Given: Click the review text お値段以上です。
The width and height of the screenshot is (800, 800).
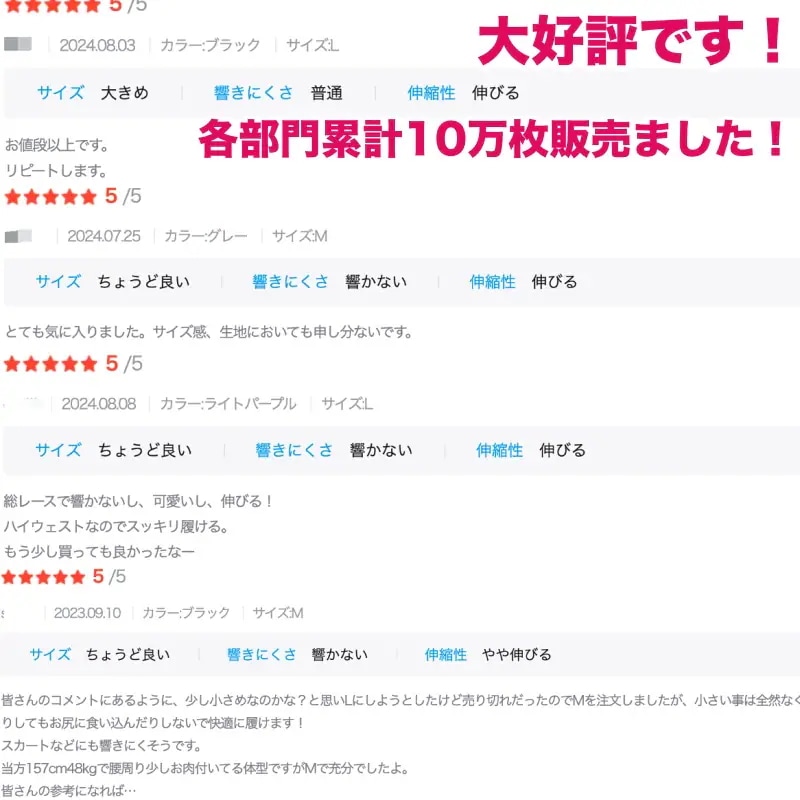Looking at the screenshot, I should [57, 145].
